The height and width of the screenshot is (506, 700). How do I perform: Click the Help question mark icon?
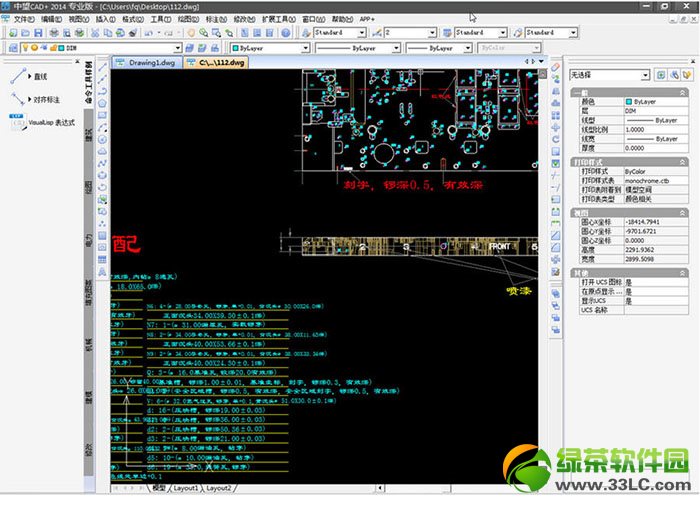coord(286,33)
